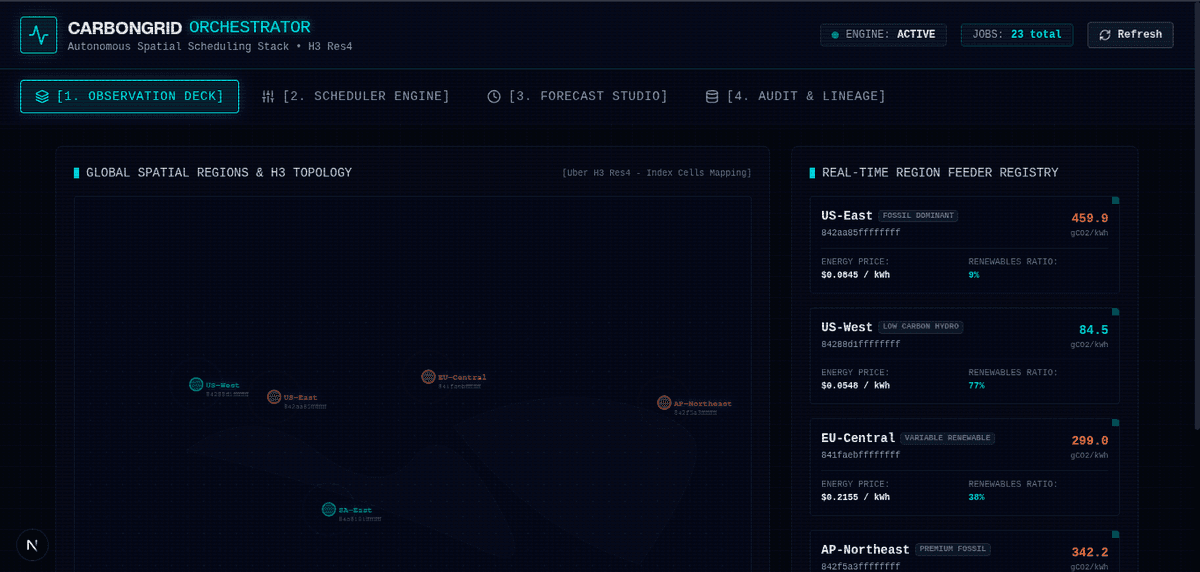1200x572 pixels.
Task: Click the Jobs 23 total badge
Action: (x=1017, y=35)
